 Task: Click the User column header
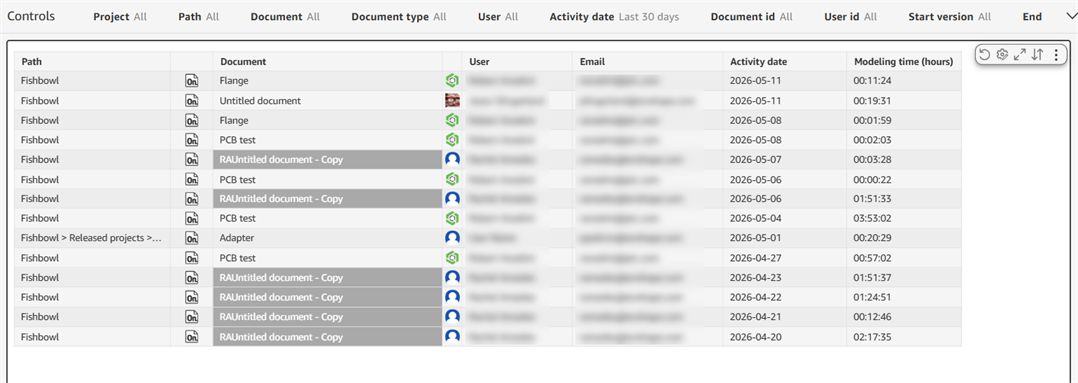[517, 61]
